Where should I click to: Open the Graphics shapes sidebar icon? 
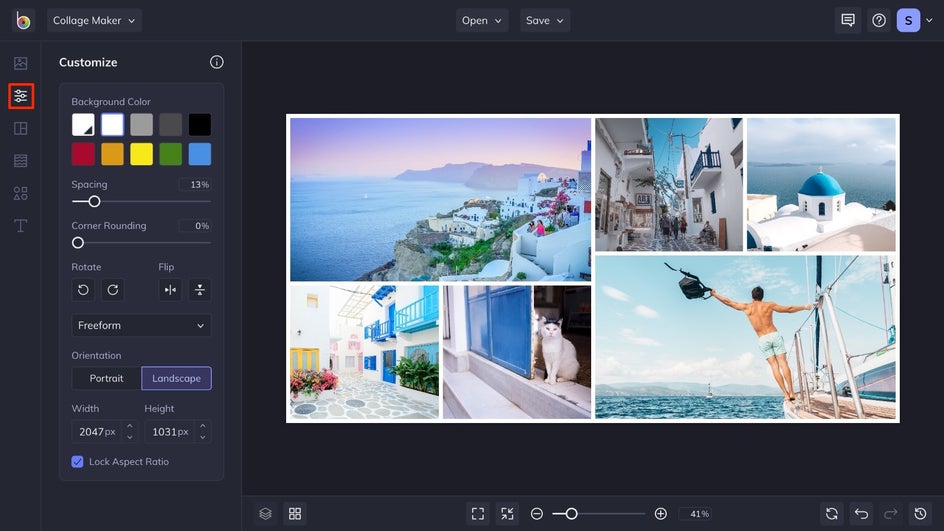click(20, 193)
